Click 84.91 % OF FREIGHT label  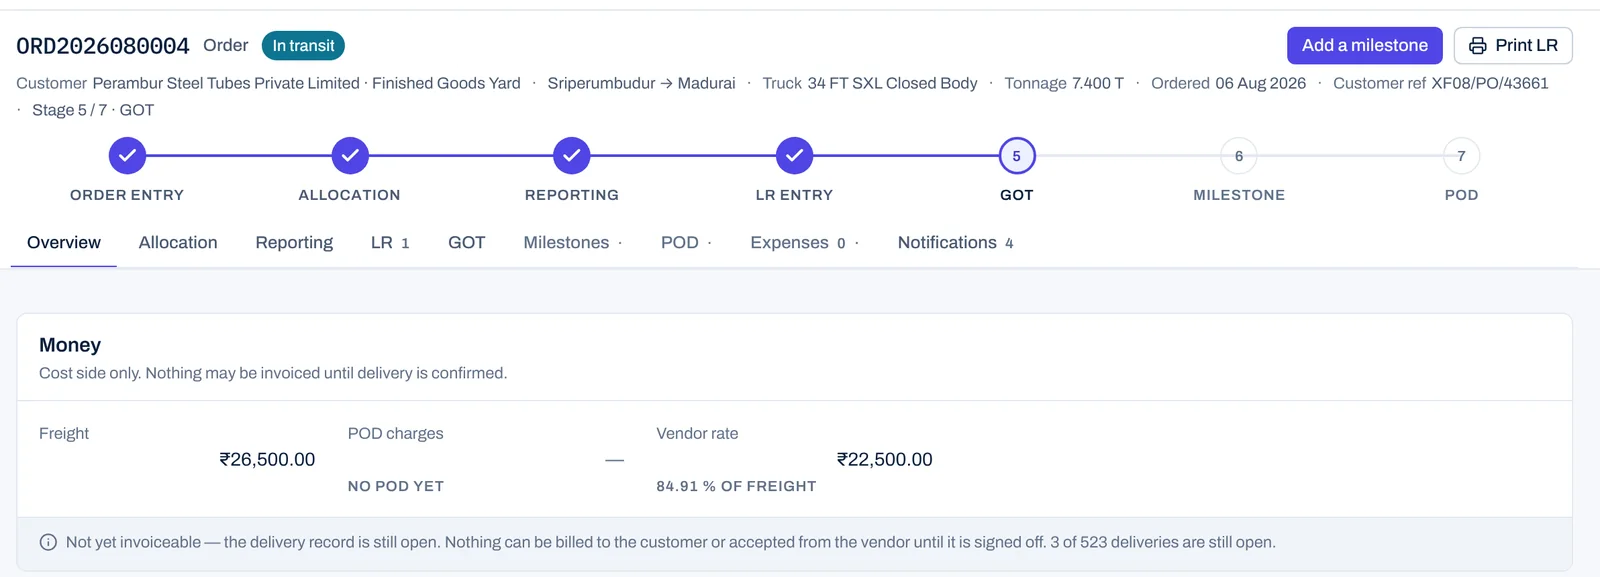point(736,486)
